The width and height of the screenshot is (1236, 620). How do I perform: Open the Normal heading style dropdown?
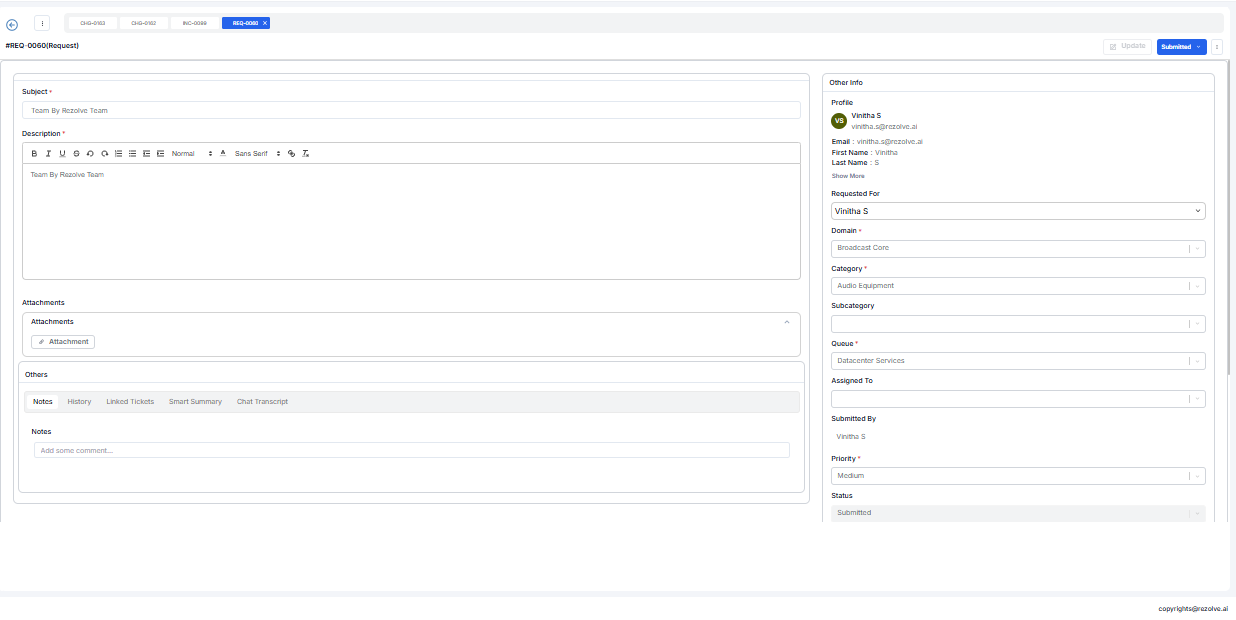[x=192, y=153]
